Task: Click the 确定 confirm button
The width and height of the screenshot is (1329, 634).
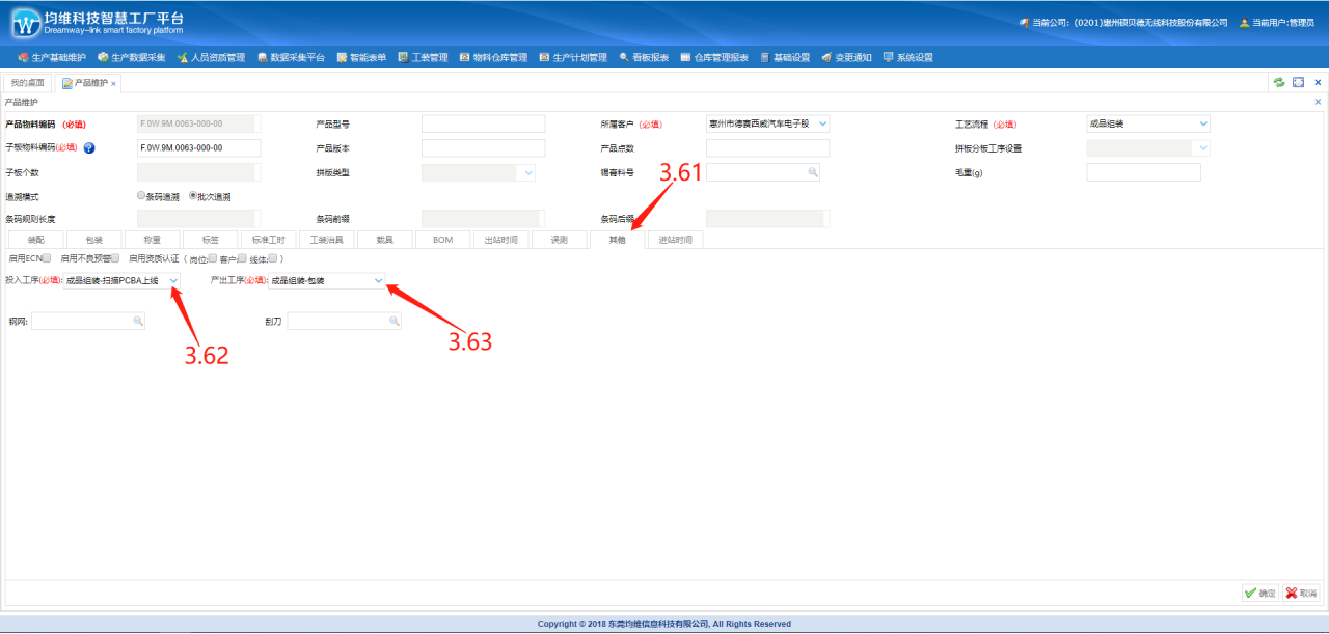Action: (1259, 593)
